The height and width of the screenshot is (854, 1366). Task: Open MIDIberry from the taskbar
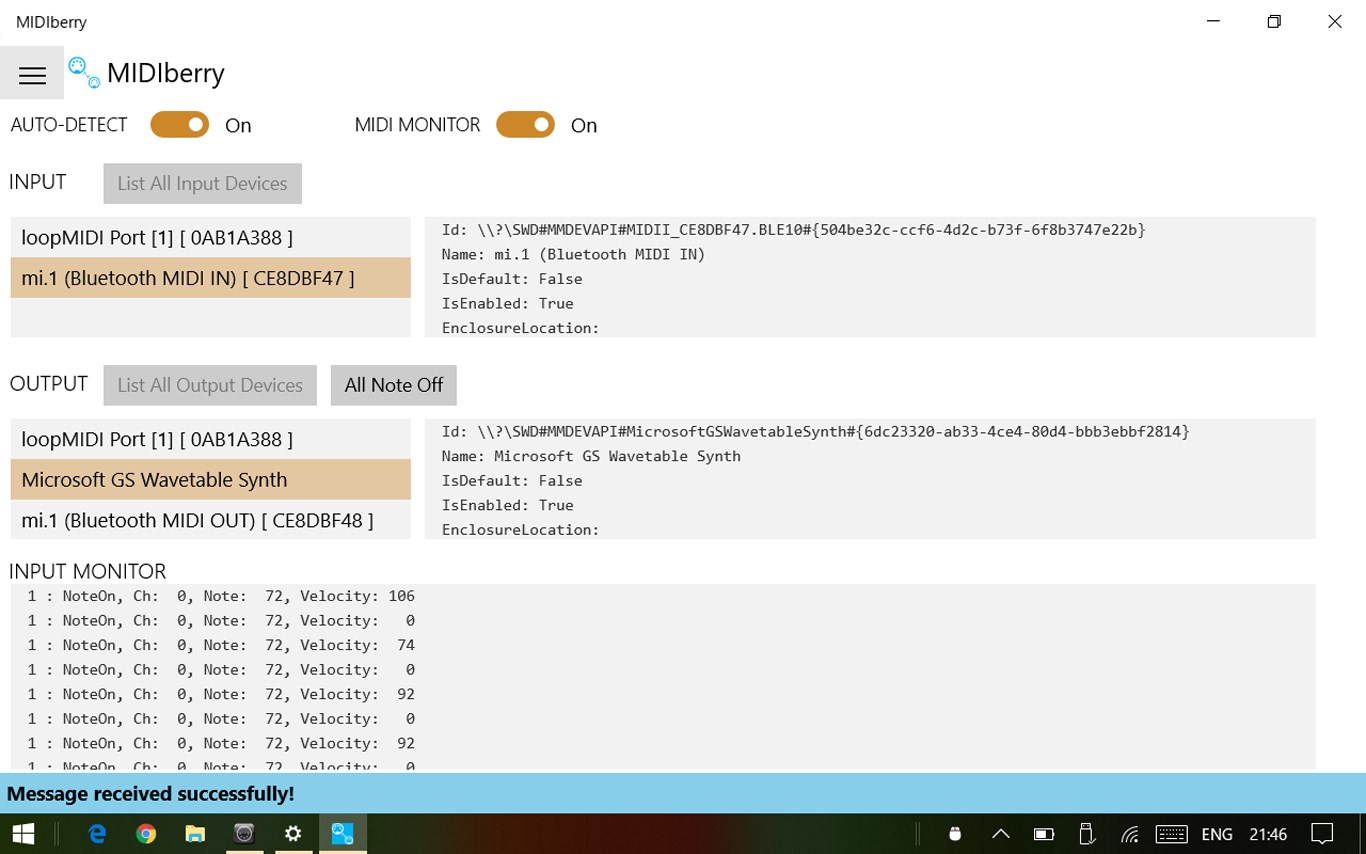pos(342,833)
